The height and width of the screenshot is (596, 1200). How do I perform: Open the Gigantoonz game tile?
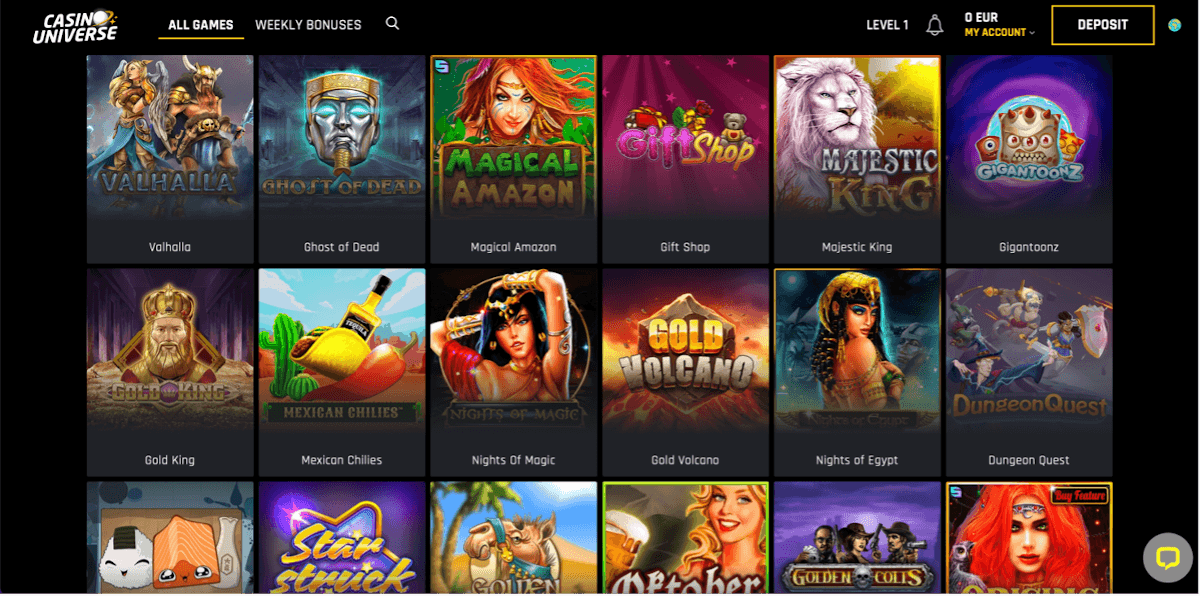(x=1029, y=158)
